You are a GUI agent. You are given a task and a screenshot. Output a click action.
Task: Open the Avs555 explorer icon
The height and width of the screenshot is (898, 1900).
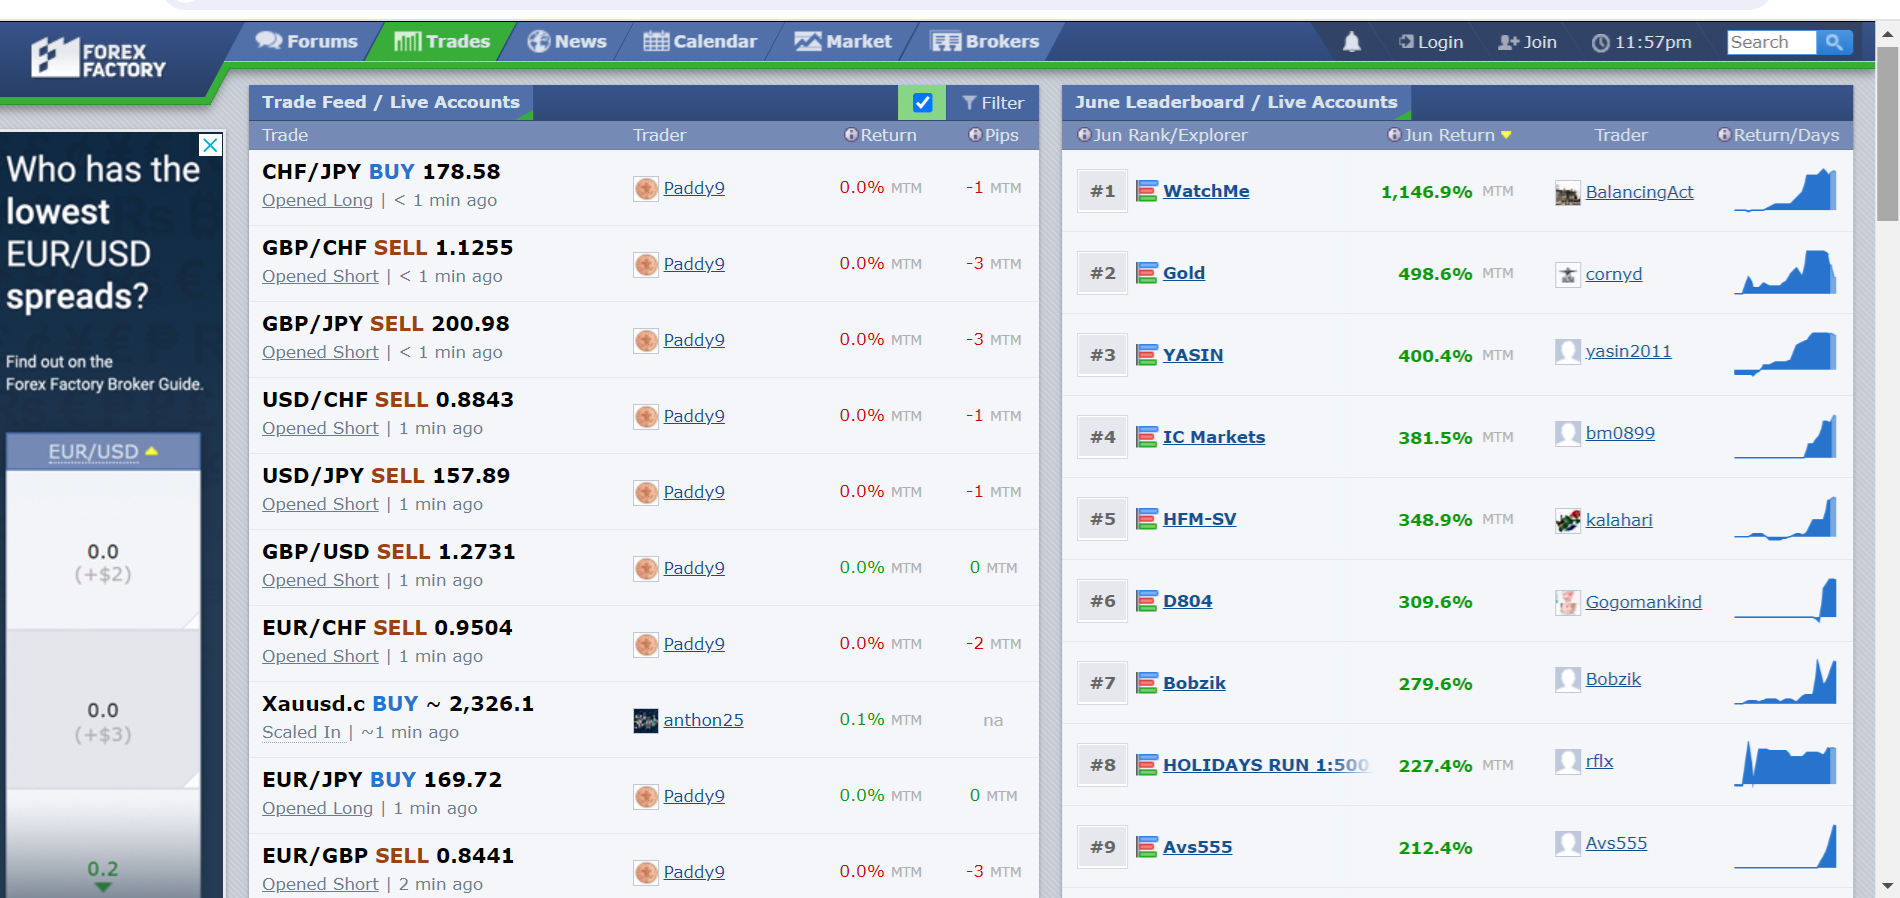pyautogui.click(x=1147, y=847)
